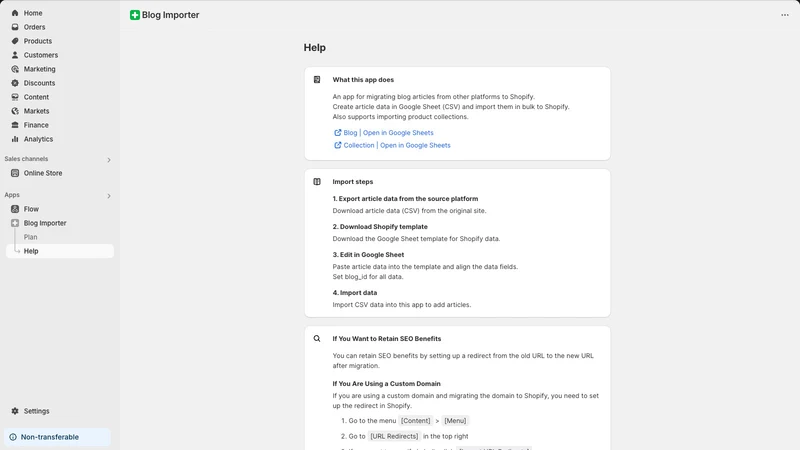
Task: Click the [URL Redirects] badge
Action: point(394,436)
